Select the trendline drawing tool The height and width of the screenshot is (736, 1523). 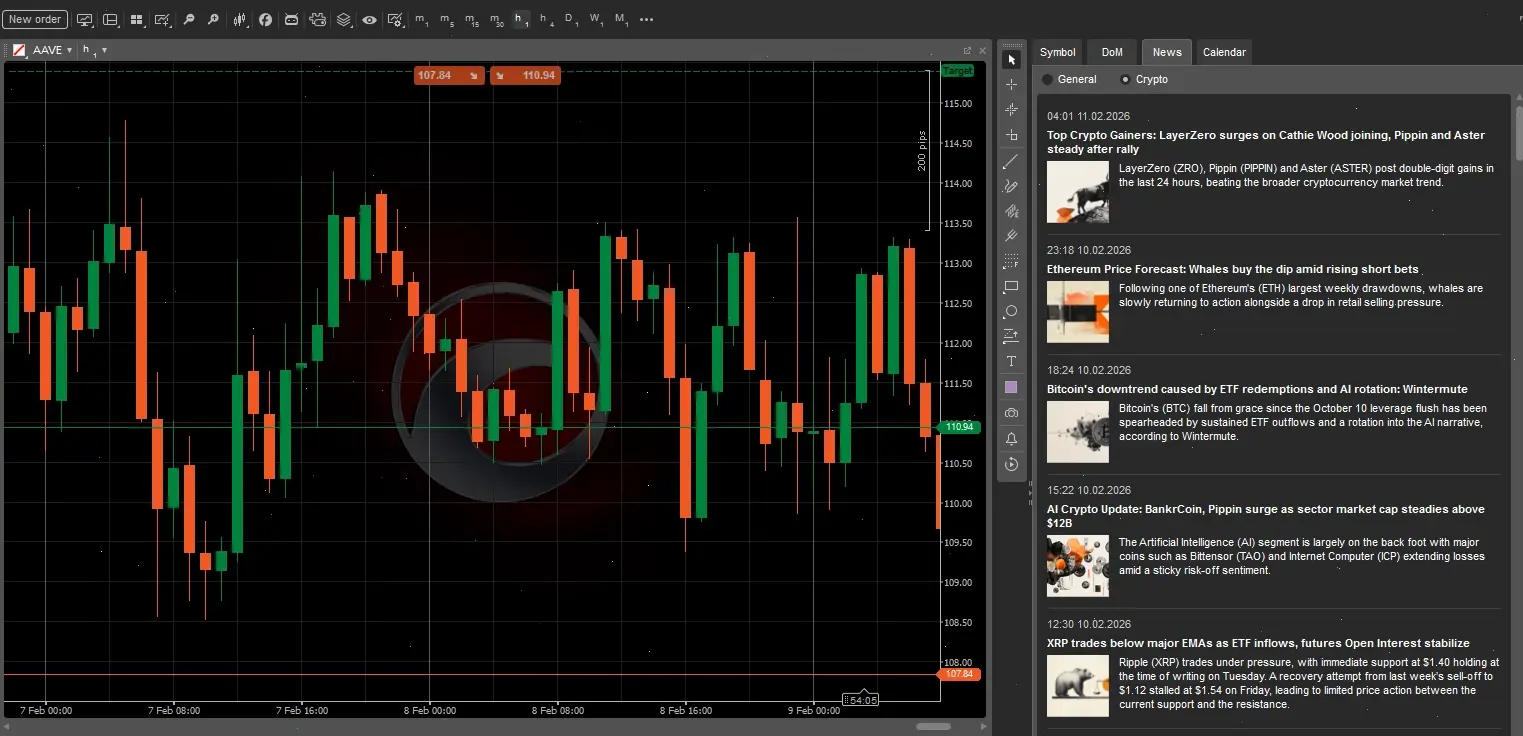pos(1011,161)
